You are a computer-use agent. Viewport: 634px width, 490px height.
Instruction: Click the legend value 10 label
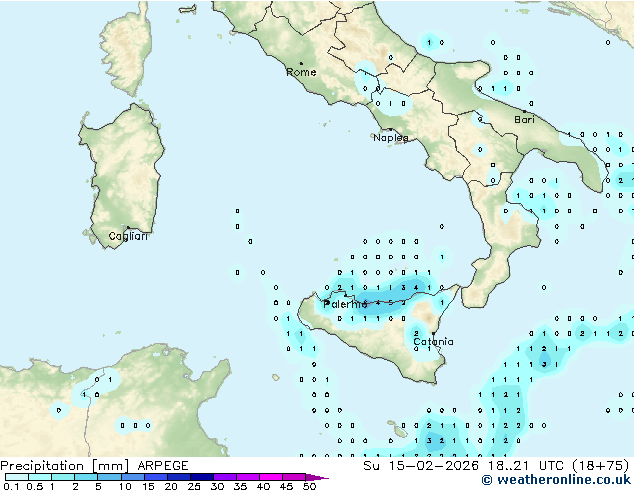(x=125, y=486)
